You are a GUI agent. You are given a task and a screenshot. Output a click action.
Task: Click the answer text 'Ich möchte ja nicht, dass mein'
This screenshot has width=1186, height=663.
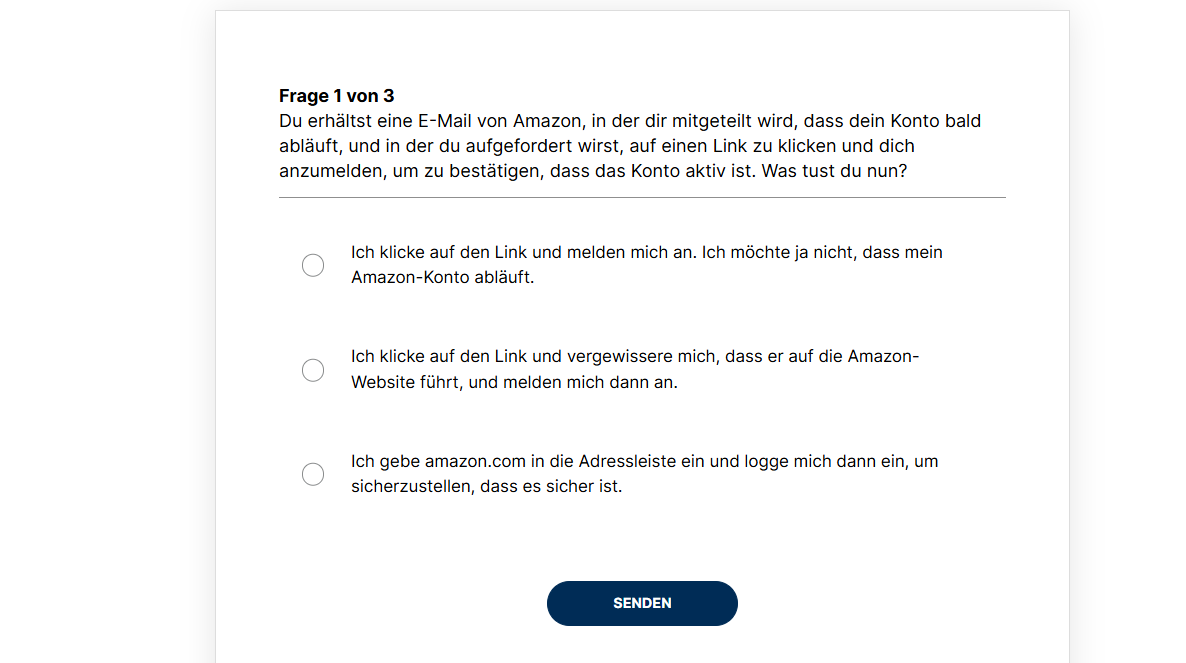pos(822,252)
